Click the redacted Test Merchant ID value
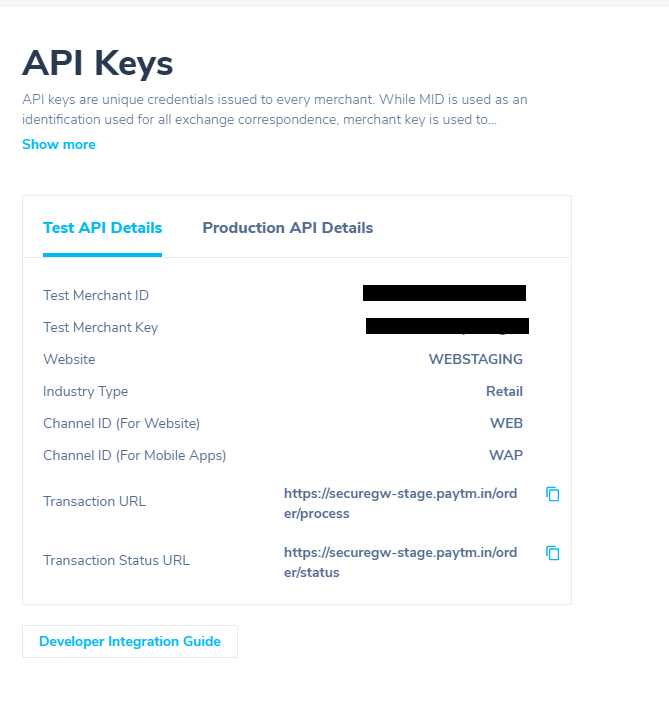 click(x=444, y=293)
